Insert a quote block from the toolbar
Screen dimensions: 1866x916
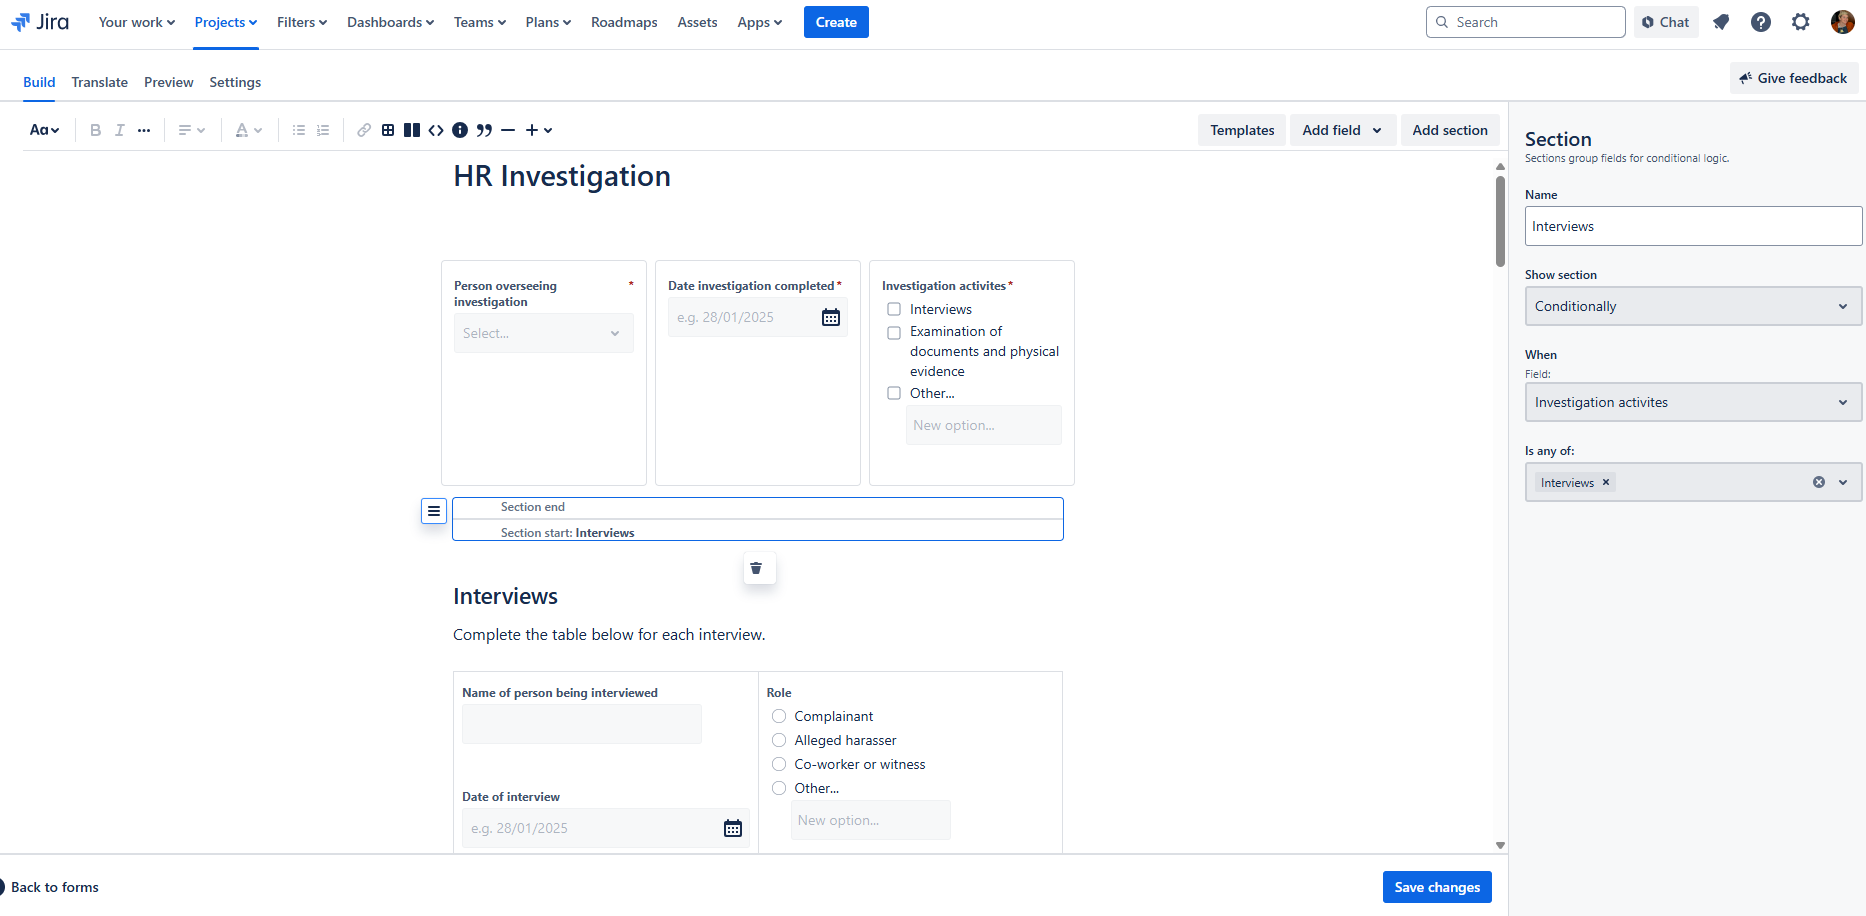tap(484, 130)
